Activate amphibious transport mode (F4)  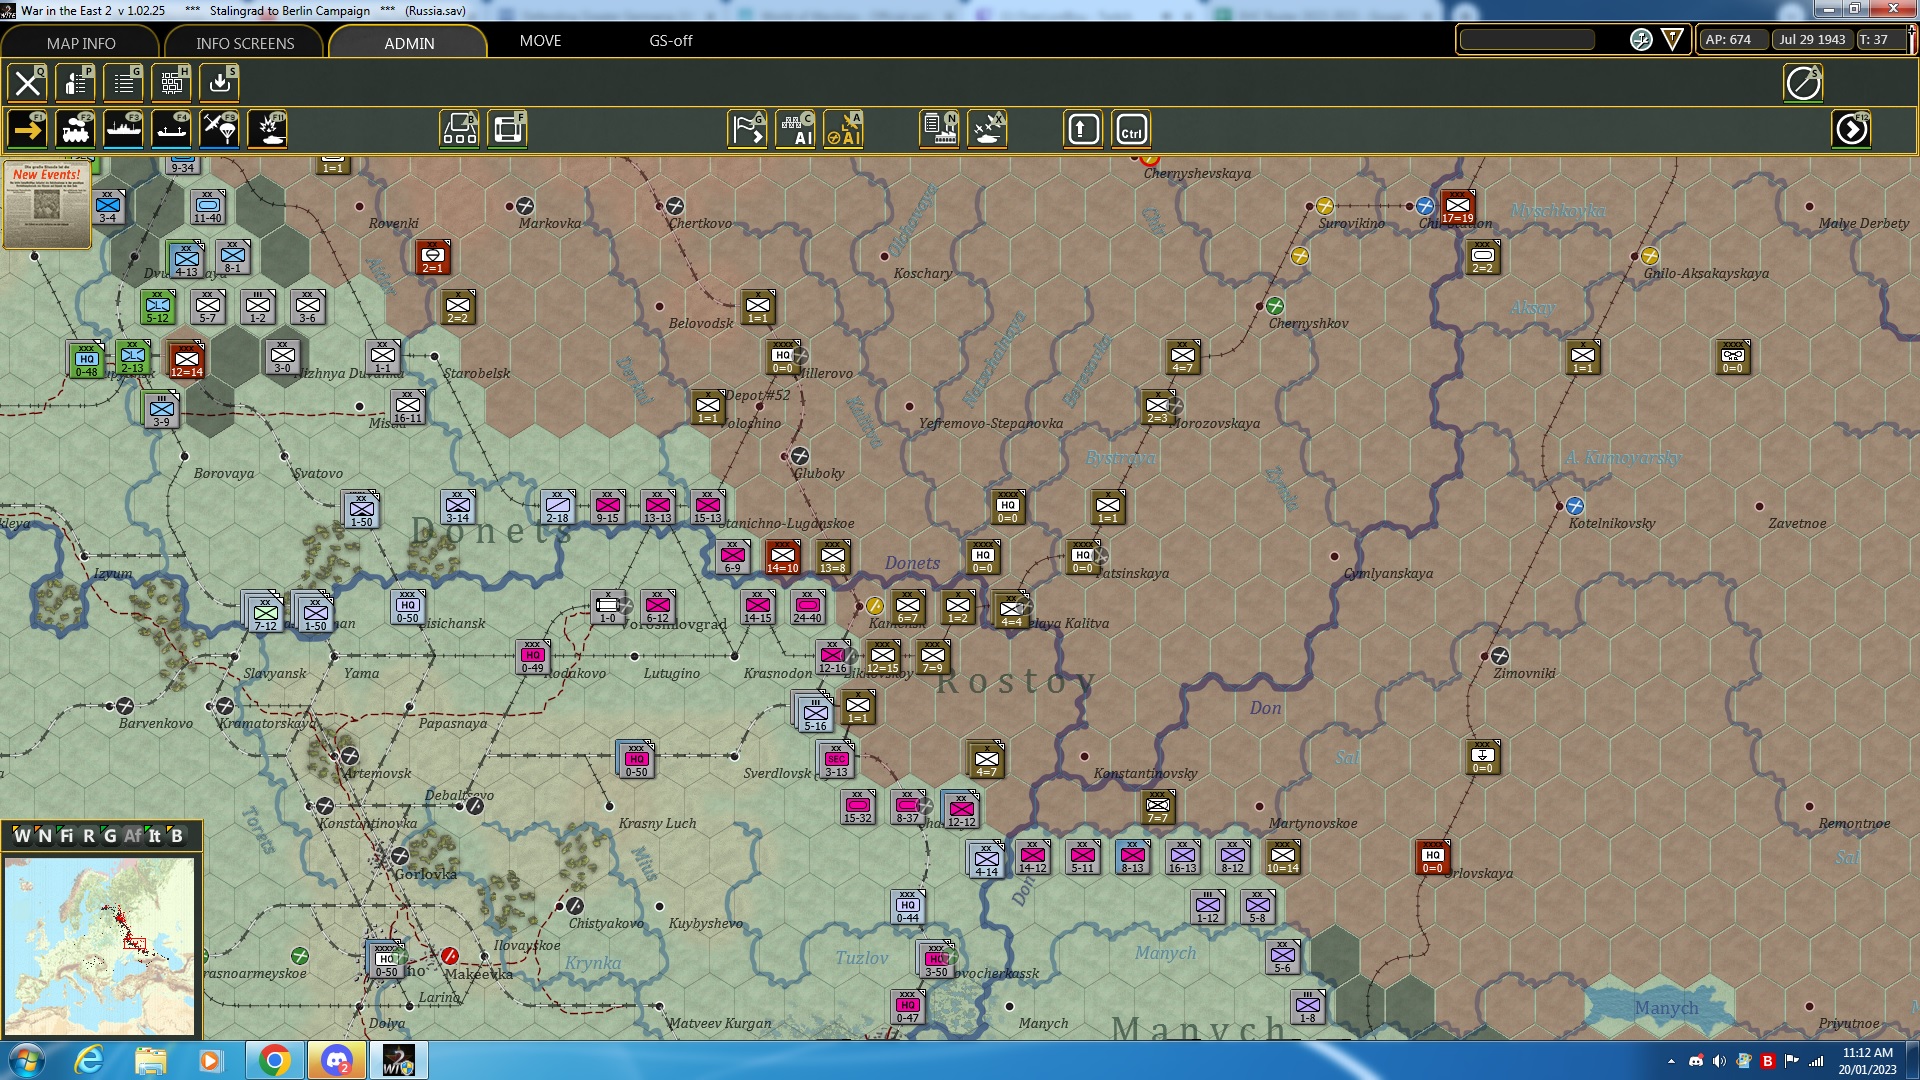(171, 128)
